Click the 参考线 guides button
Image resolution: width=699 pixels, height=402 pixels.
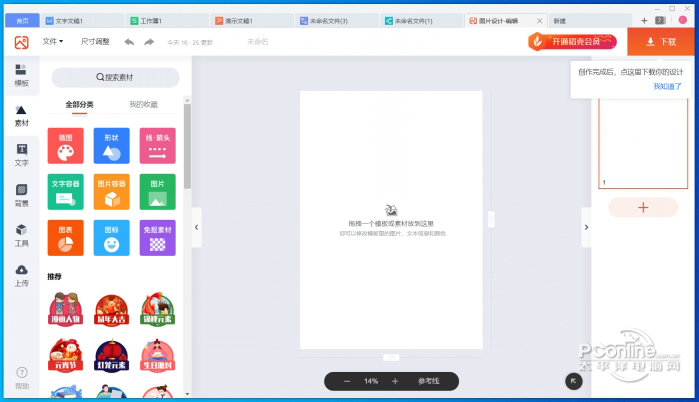pos(428,381)
